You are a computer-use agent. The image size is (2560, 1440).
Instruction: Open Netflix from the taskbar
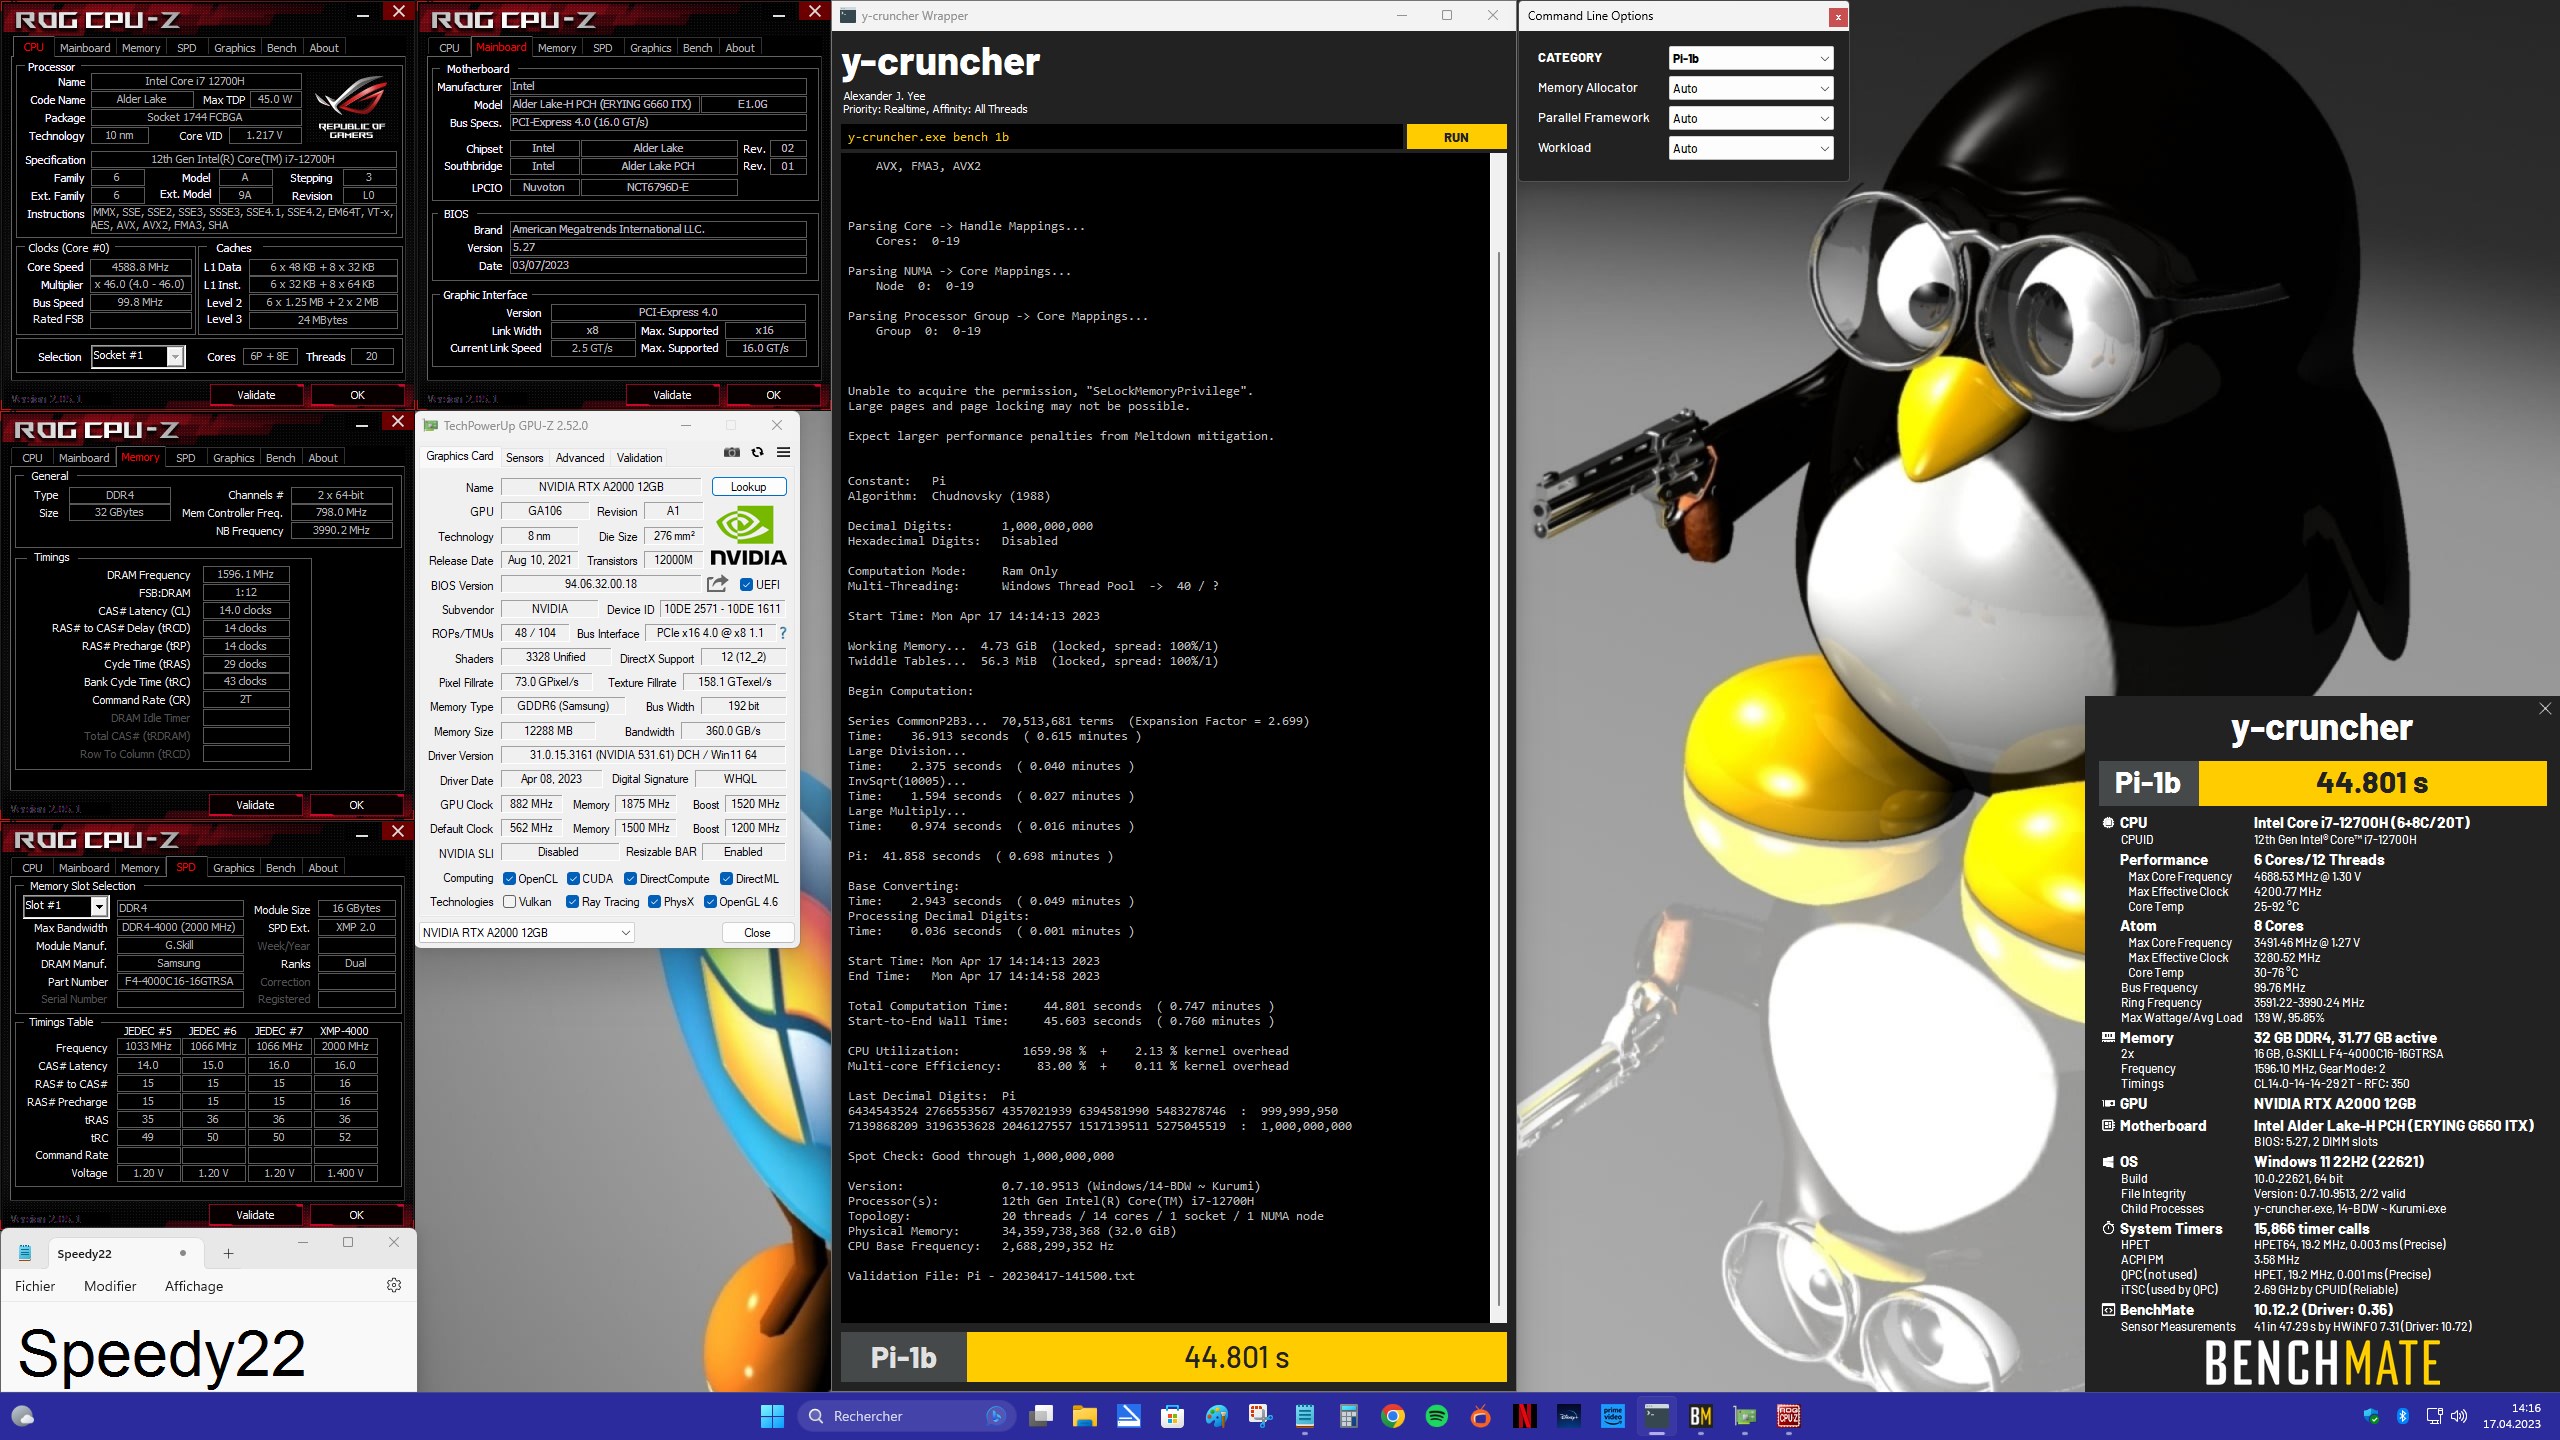1525,1416
